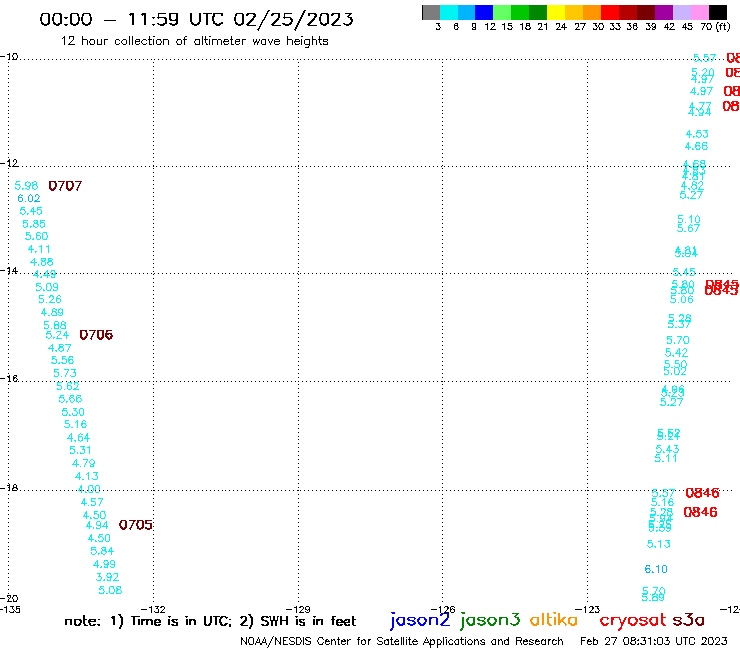The image size is (740, 650).
Task: Click the wave height value 5.42
Action: click(677, 353)
